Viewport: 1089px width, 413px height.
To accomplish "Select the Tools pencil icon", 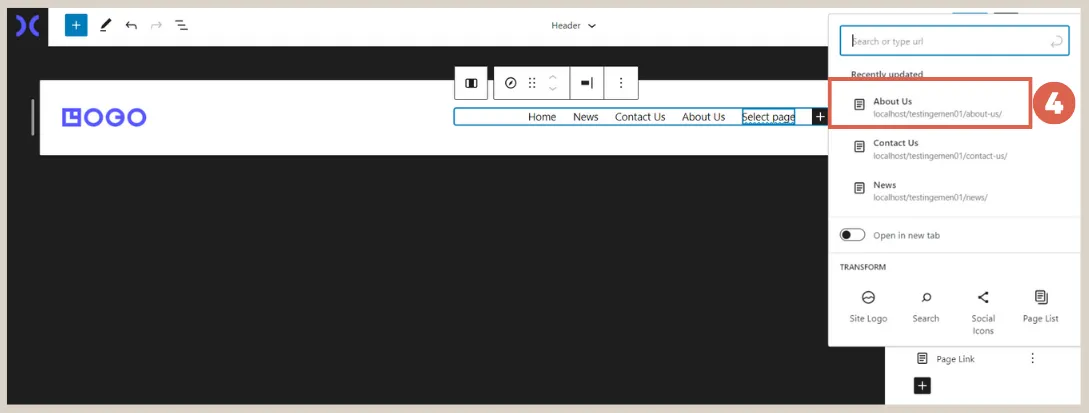I will (105, 26).
